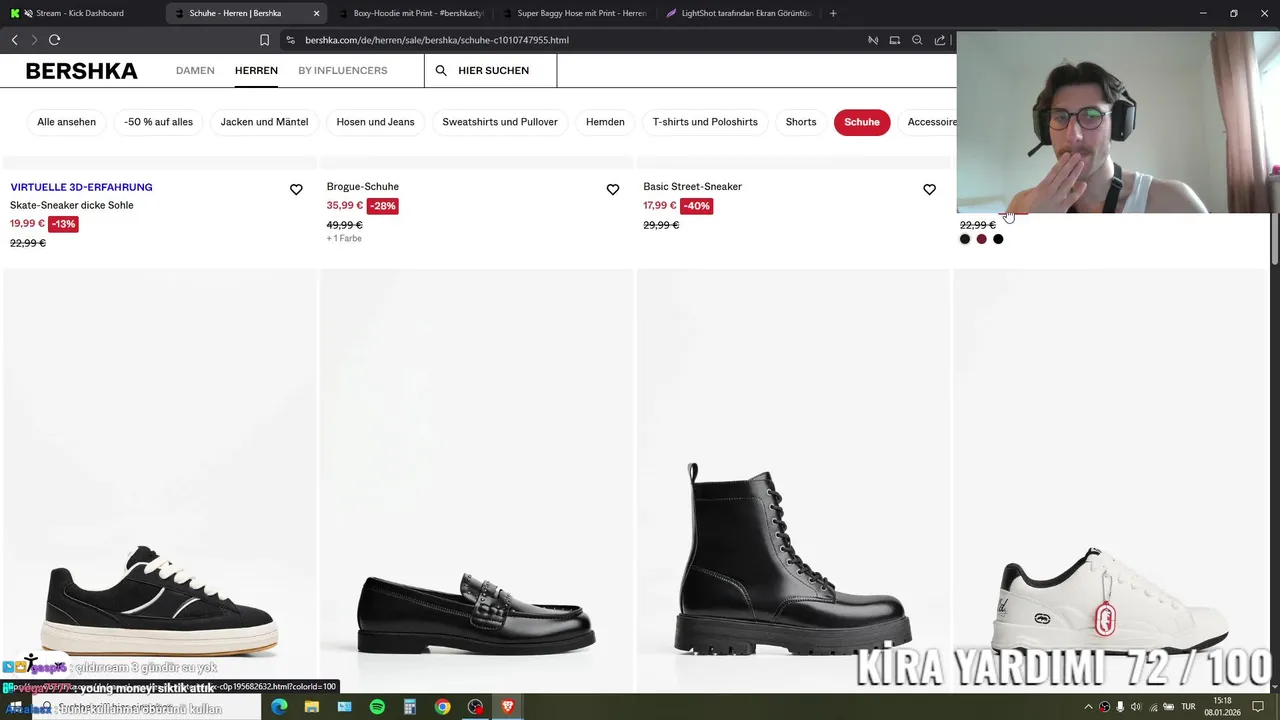
Task: Open the black lace-up boot image
Action: pyautogui.click(x=793, y=480)
